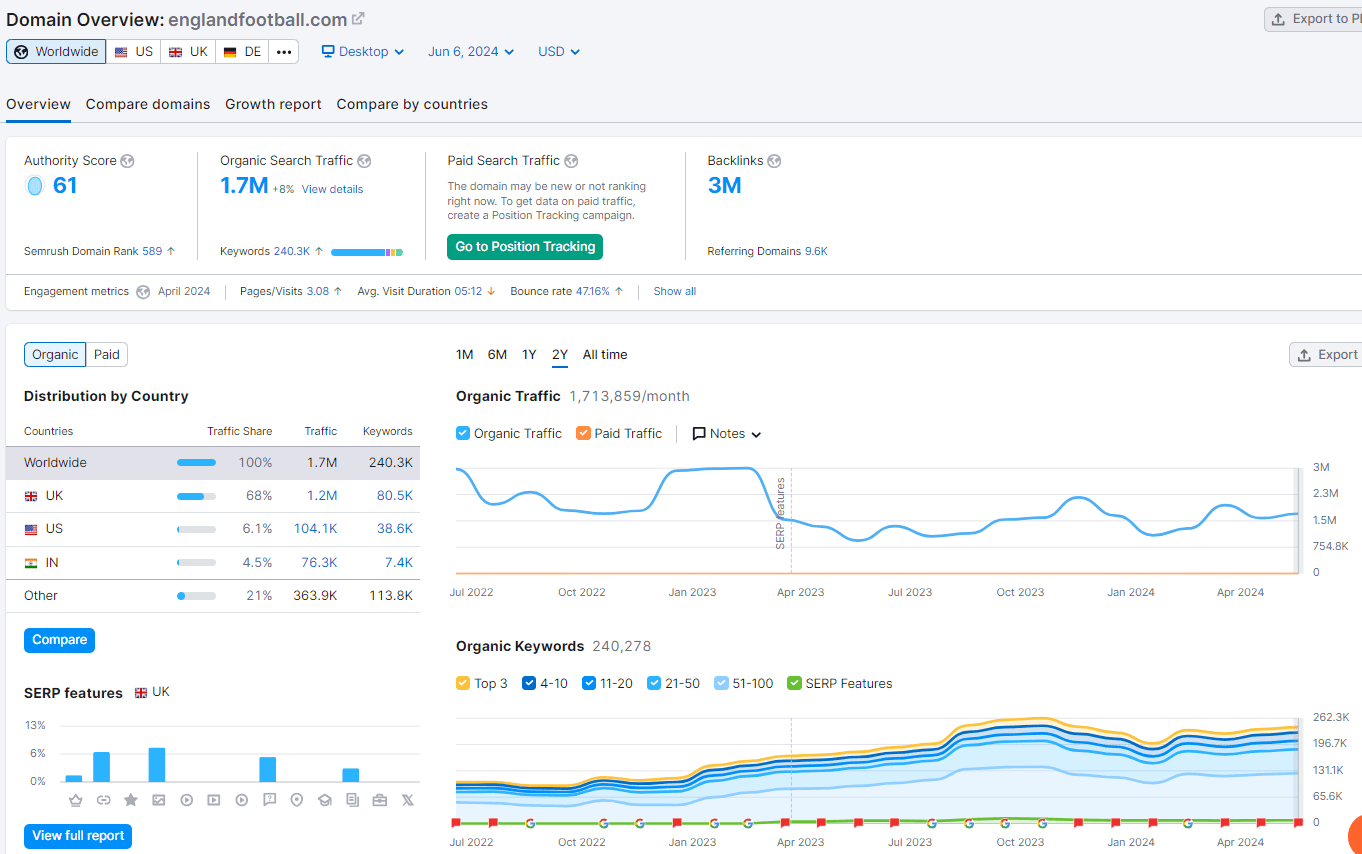The image size is (1362, 854).
Task: Select the X (Twitter) SERP feature icon
Action: (407, 800)
